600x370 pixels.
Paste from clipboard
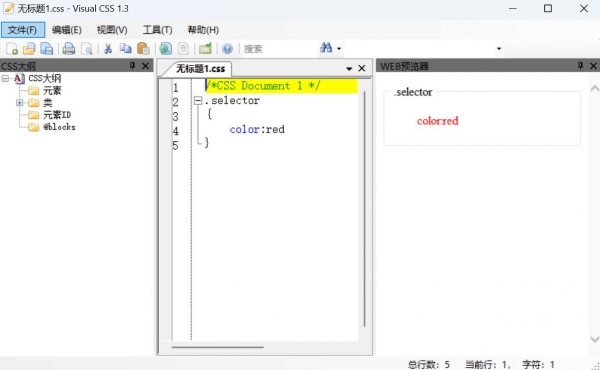click(x=143, y=49)
